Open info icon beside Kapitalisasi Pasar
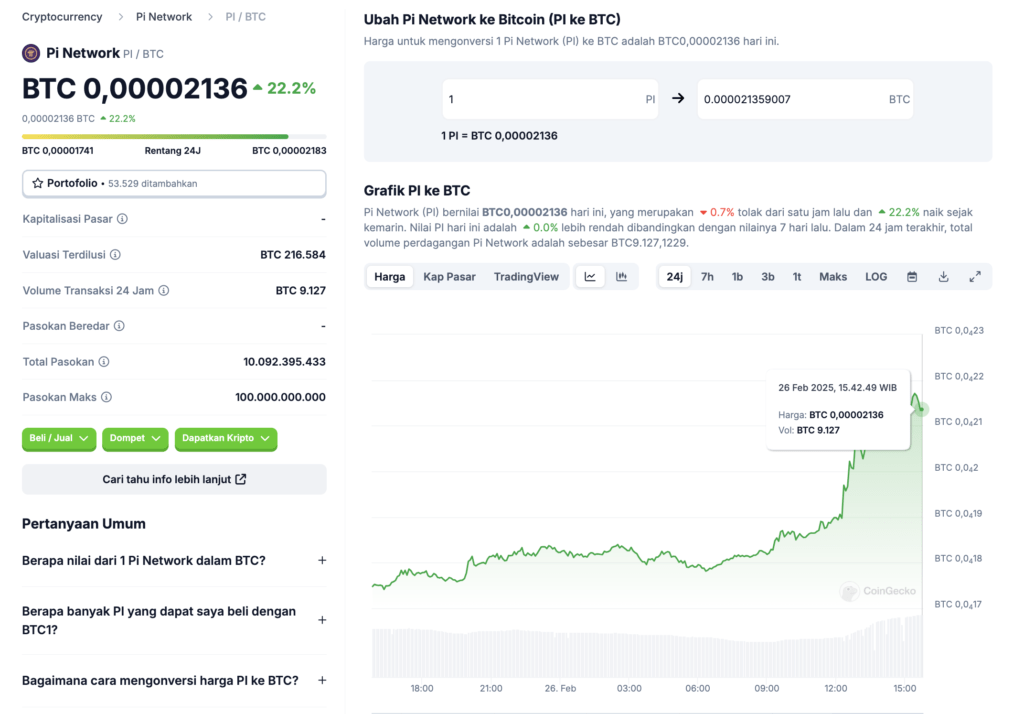1024x714 pixels. (122, 219)
